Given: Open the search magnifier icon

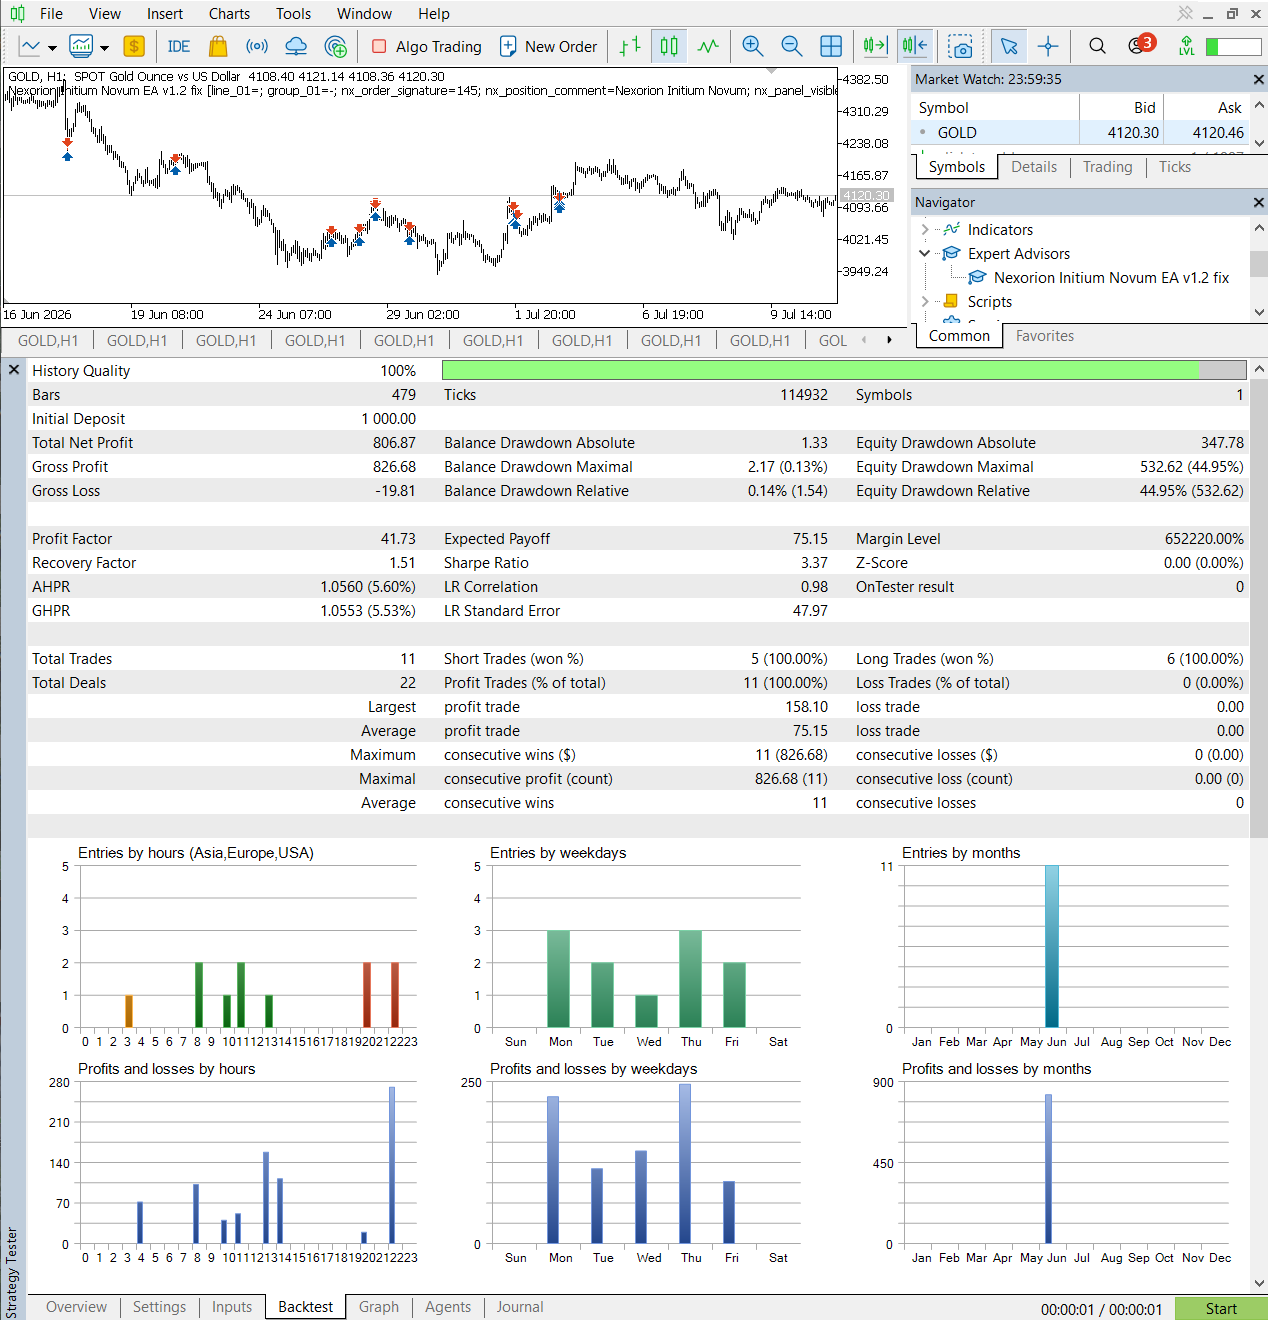Looking at the screenshot, I should (1097, 46).
